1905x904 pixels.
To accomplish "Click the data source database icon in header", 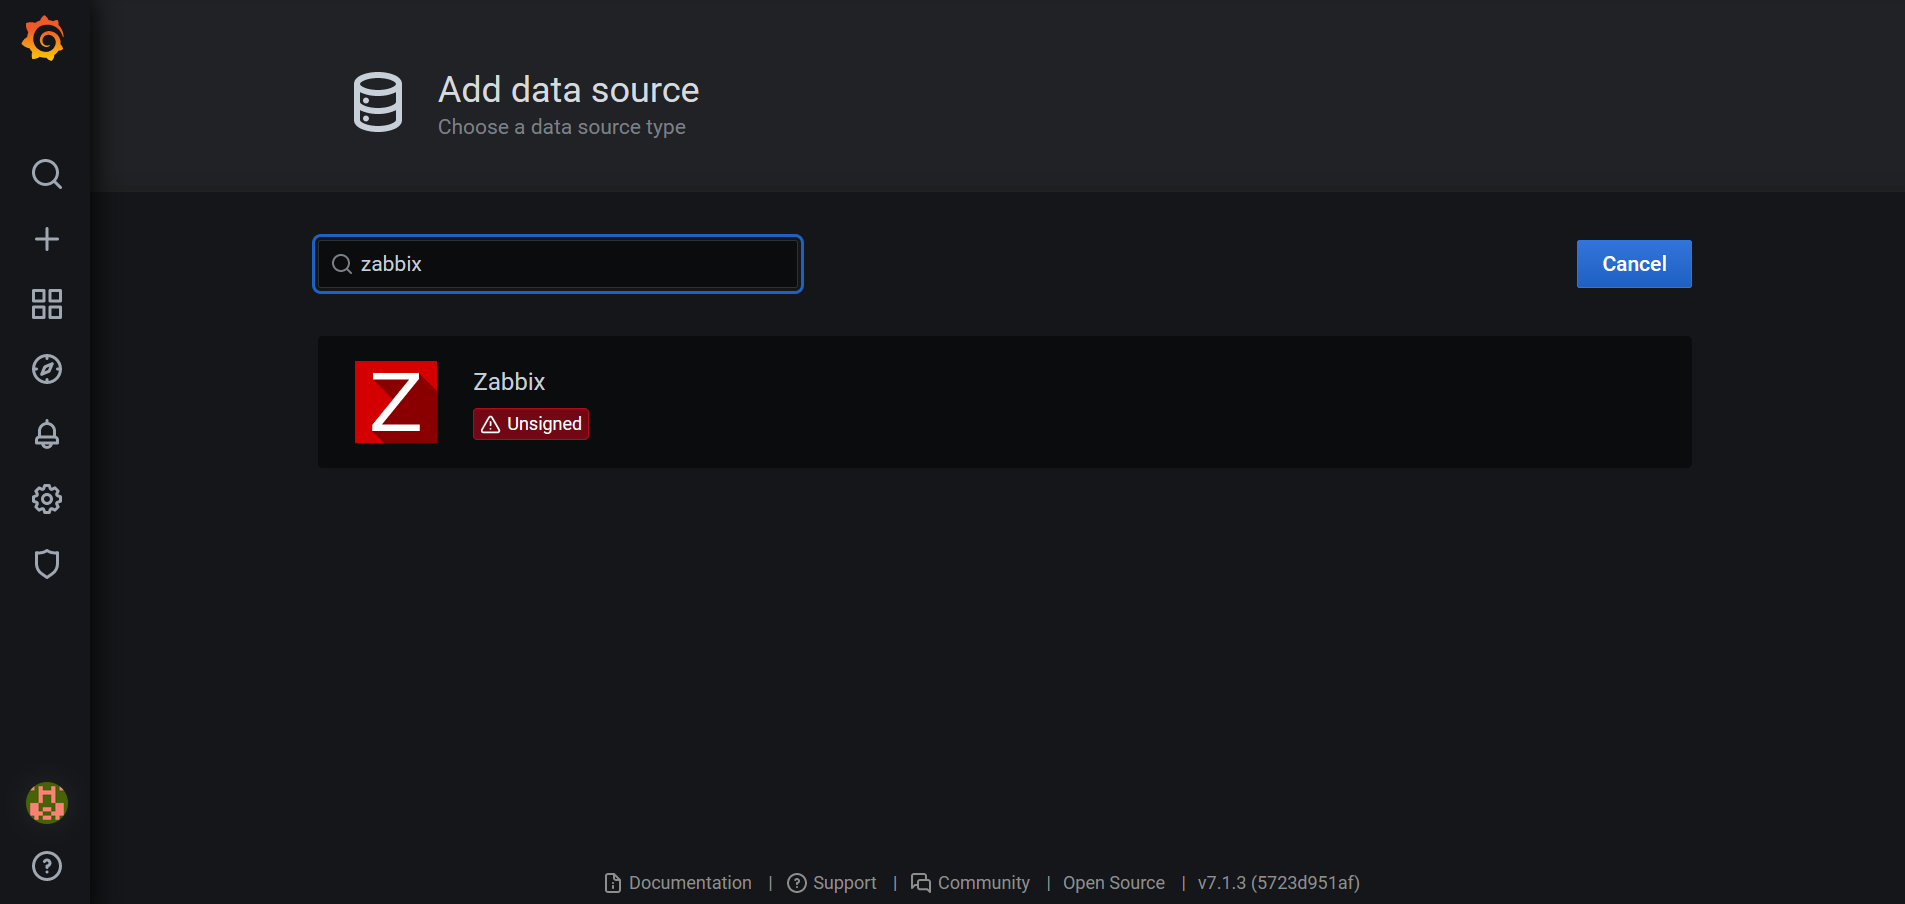I will [x=378, y=101].
